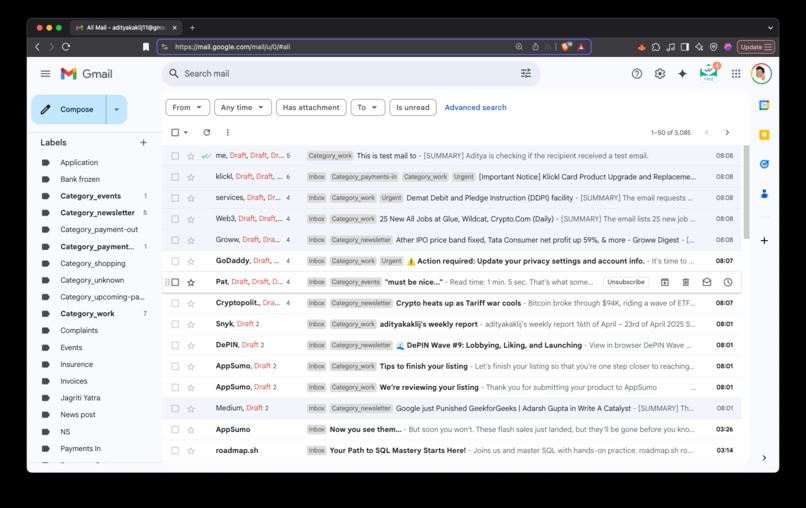Image resolution: width=806 pixels, height=508 pixels.
Task: Open Contacts side panel icon
Action: pyautogui.click(x=764, y=194)
